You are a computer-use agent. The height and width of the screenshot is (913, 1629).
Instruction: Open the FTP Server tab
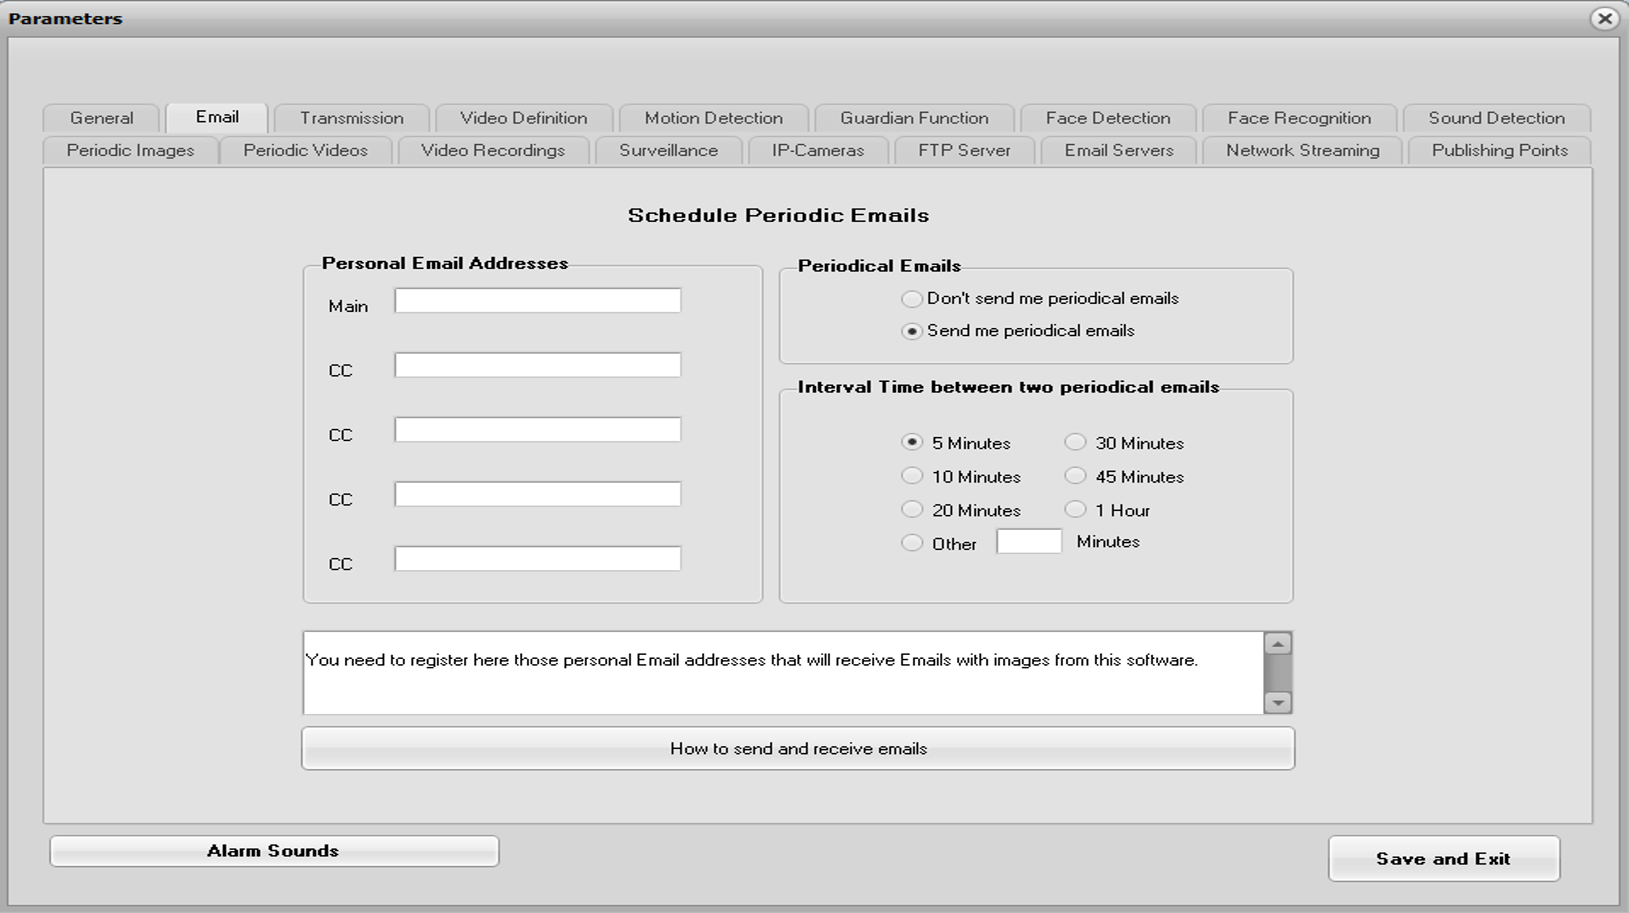pos(964,150)
